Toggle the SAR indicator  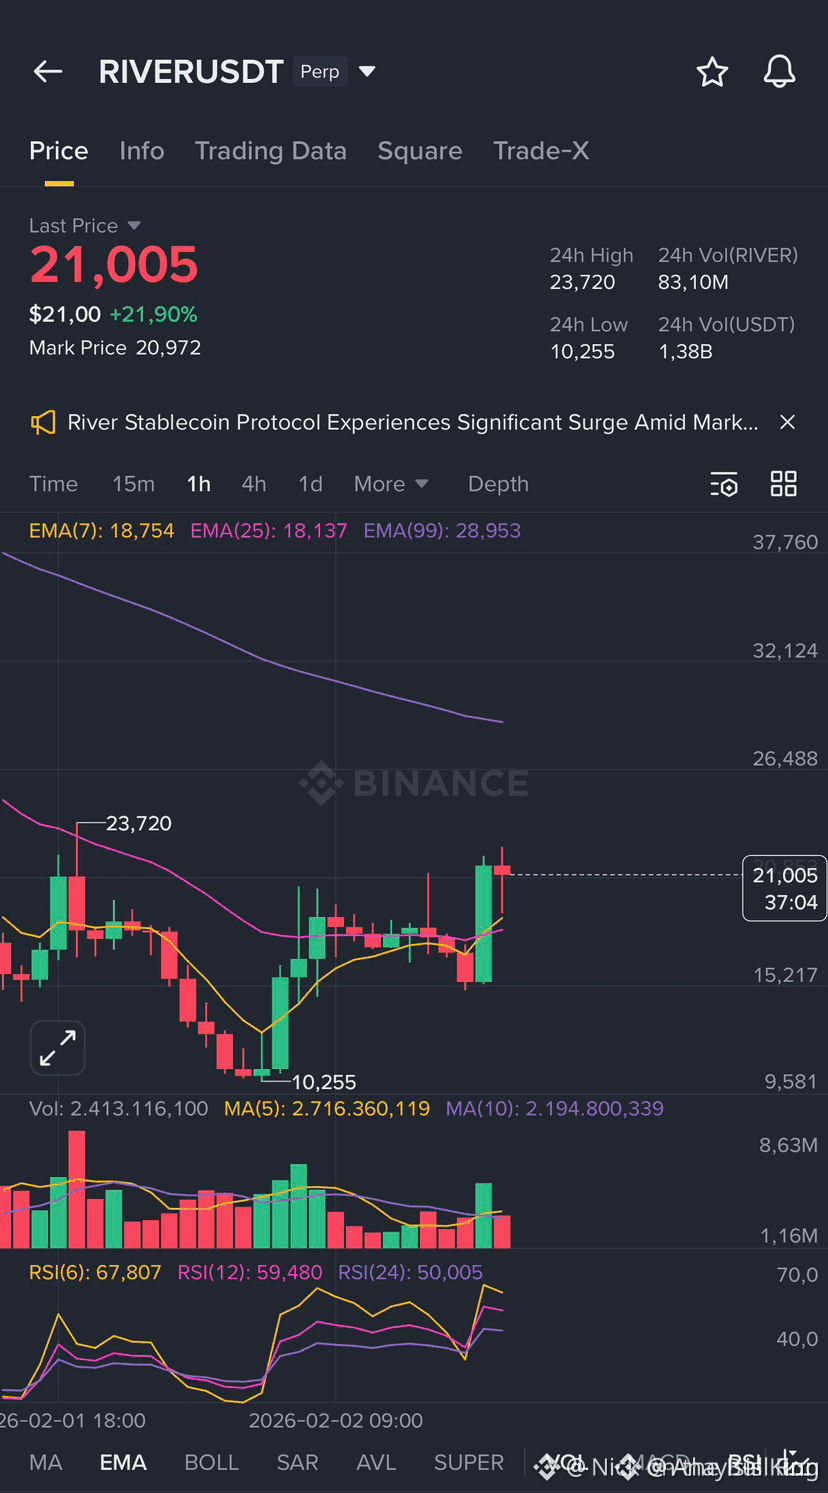click(x=297, y=1463)
